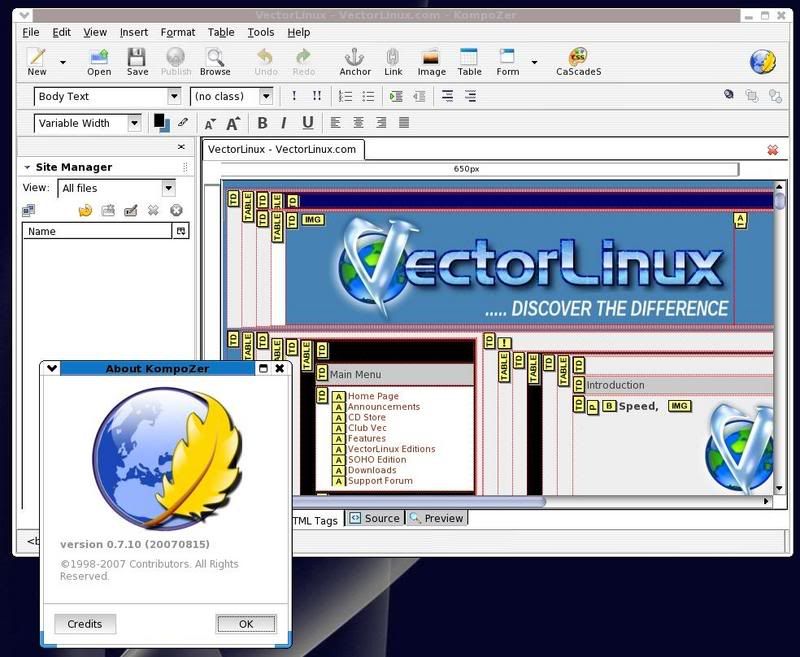The width and height of the screenshot is (800, 657).
Task: Click the Name column header
Action: pos(97,231)
